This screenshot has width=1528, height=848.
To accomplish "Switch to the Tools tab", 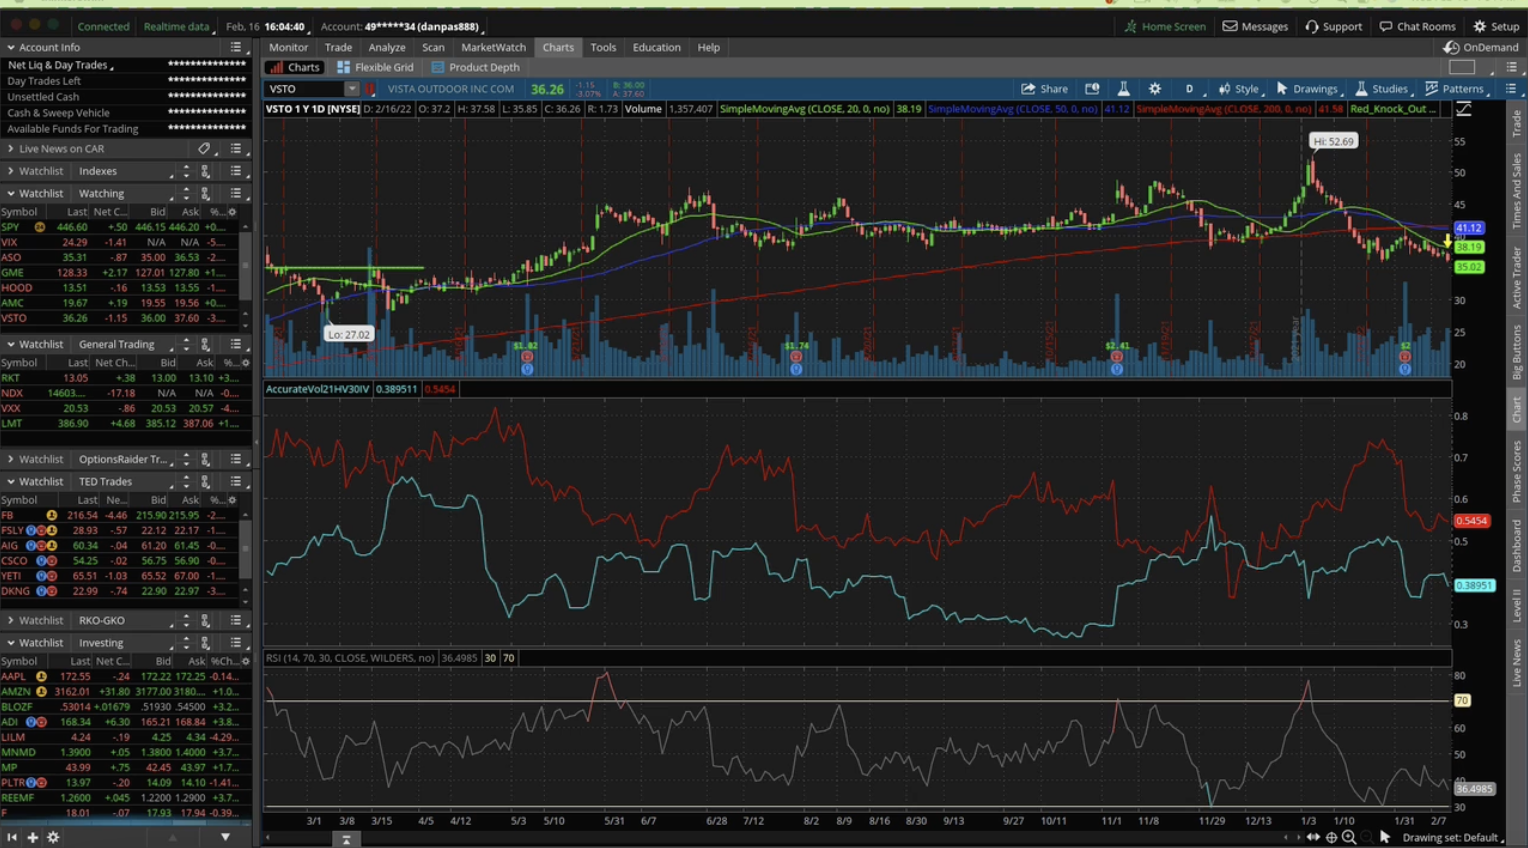I will pos(603,47).
